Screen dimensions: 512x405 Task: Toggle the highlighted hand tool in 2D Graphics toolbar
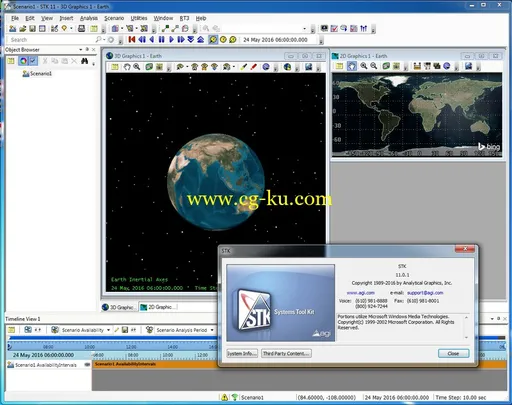(352, 66)
